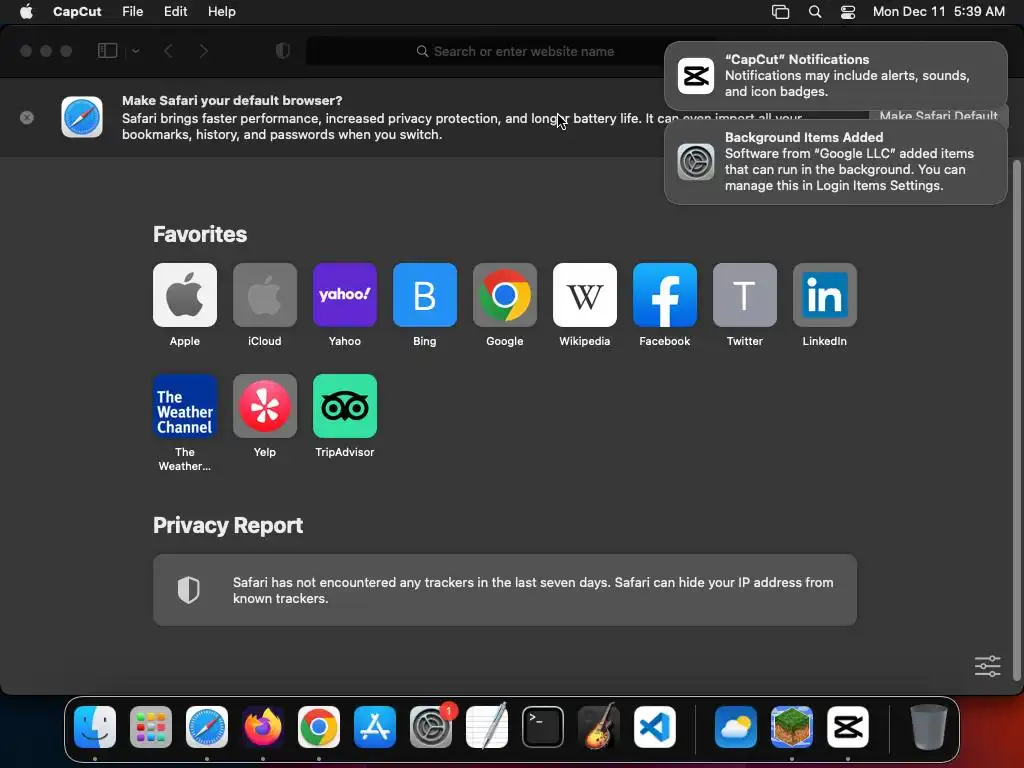Image resolution: width=1024 pixels, height=768 pixels.
Task: Open The Weather Channel favorite
Action: click(x=185, y=406)
